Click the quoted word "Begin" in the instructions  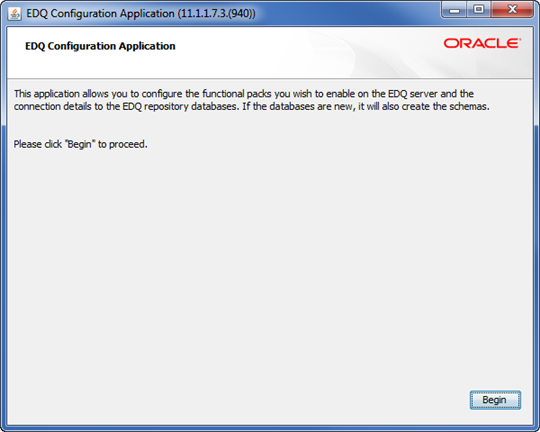(80, 144)
